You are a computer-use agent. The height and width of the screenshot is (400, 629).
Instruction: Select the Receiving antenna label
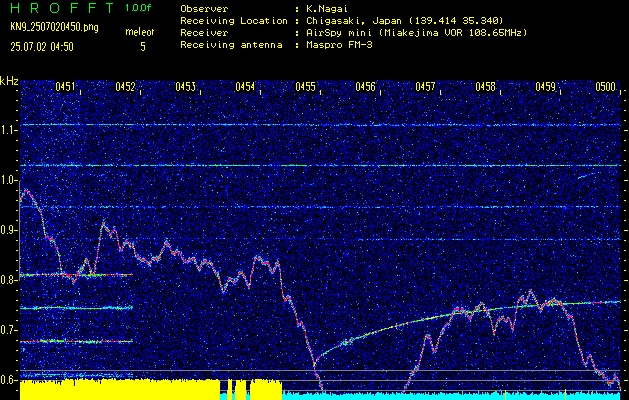pyautogui.click(x=231, y=45)
